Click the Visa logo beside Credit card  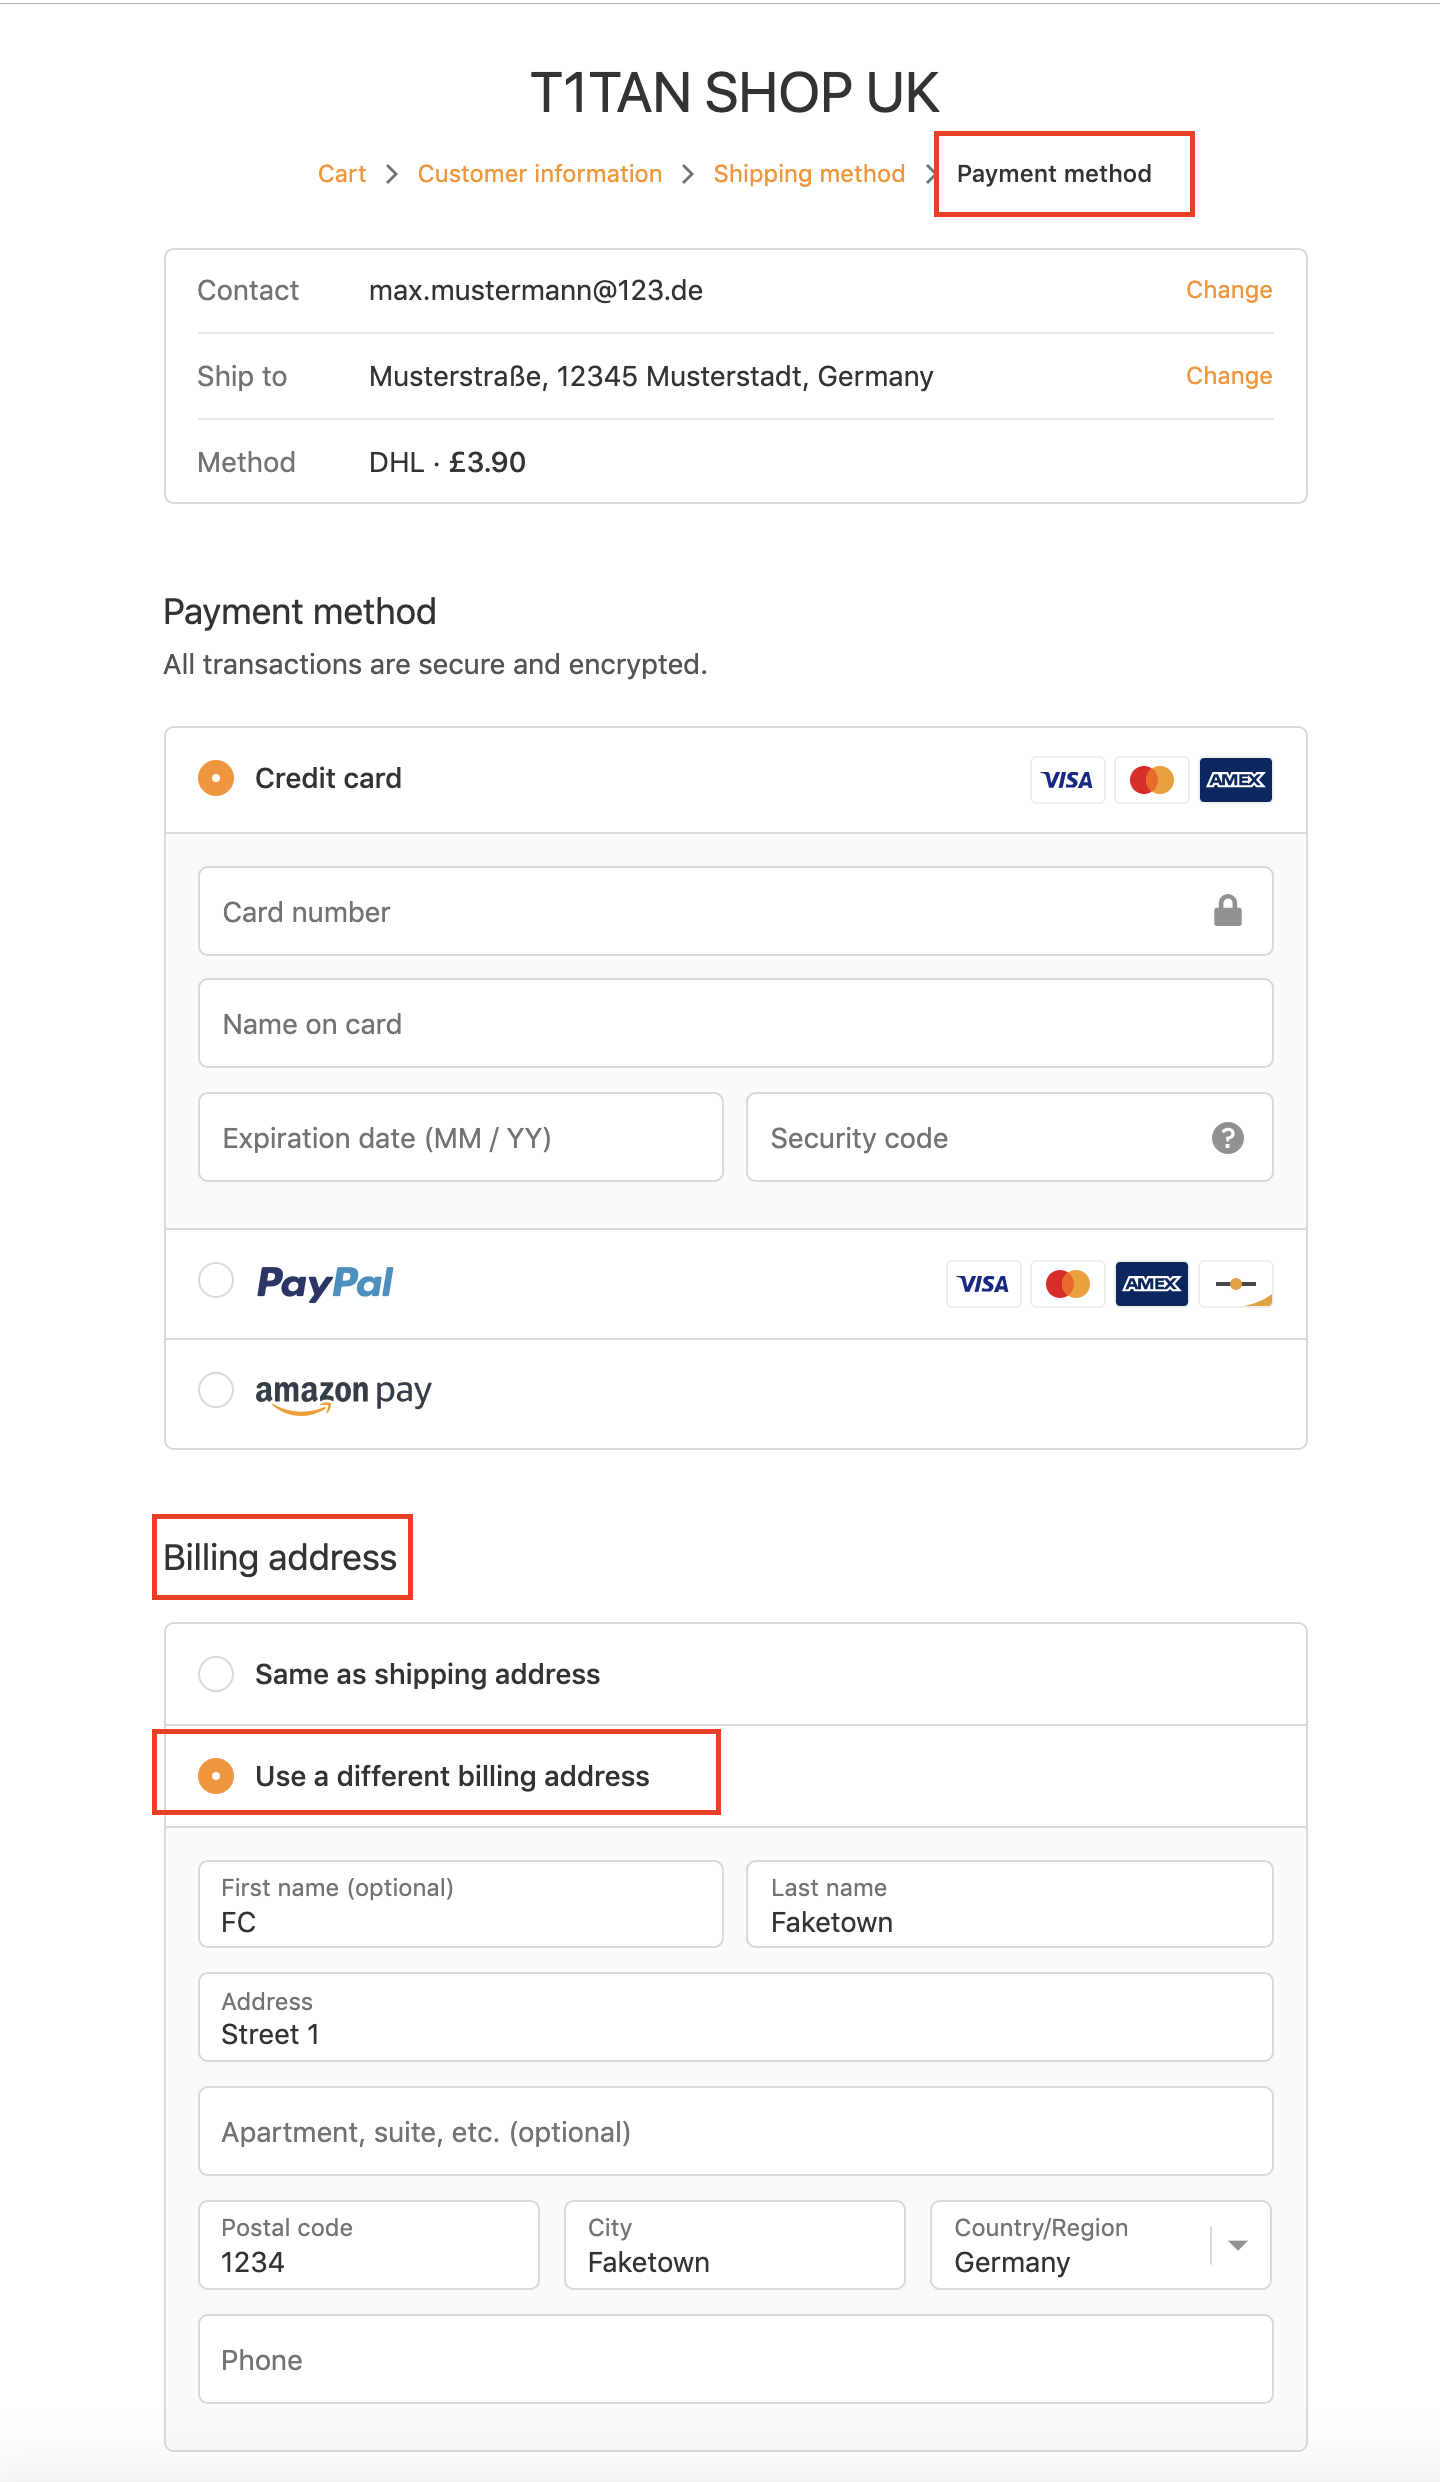[1067, 780]
